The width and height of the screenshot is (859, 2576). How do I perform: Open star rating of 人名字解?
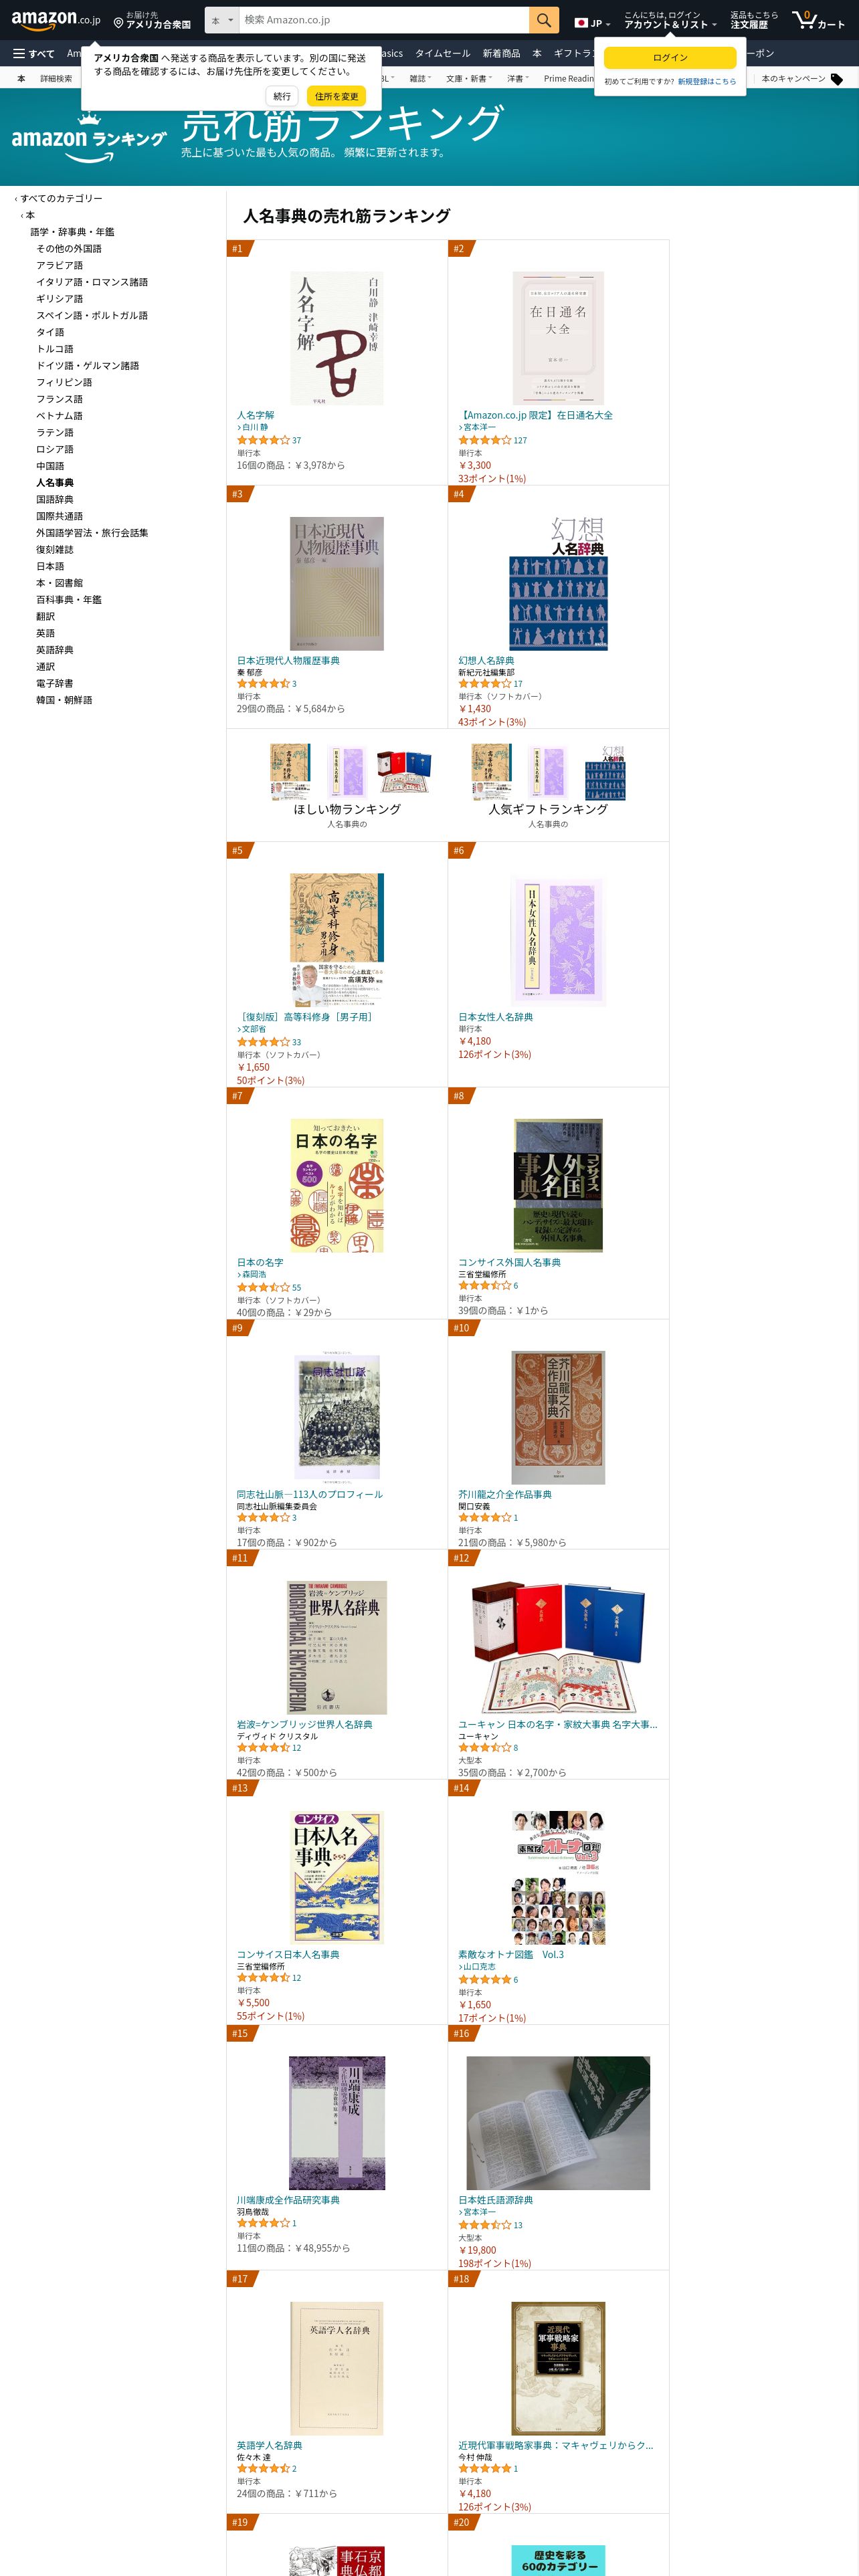pyautogui.click(x=263, y=440)
